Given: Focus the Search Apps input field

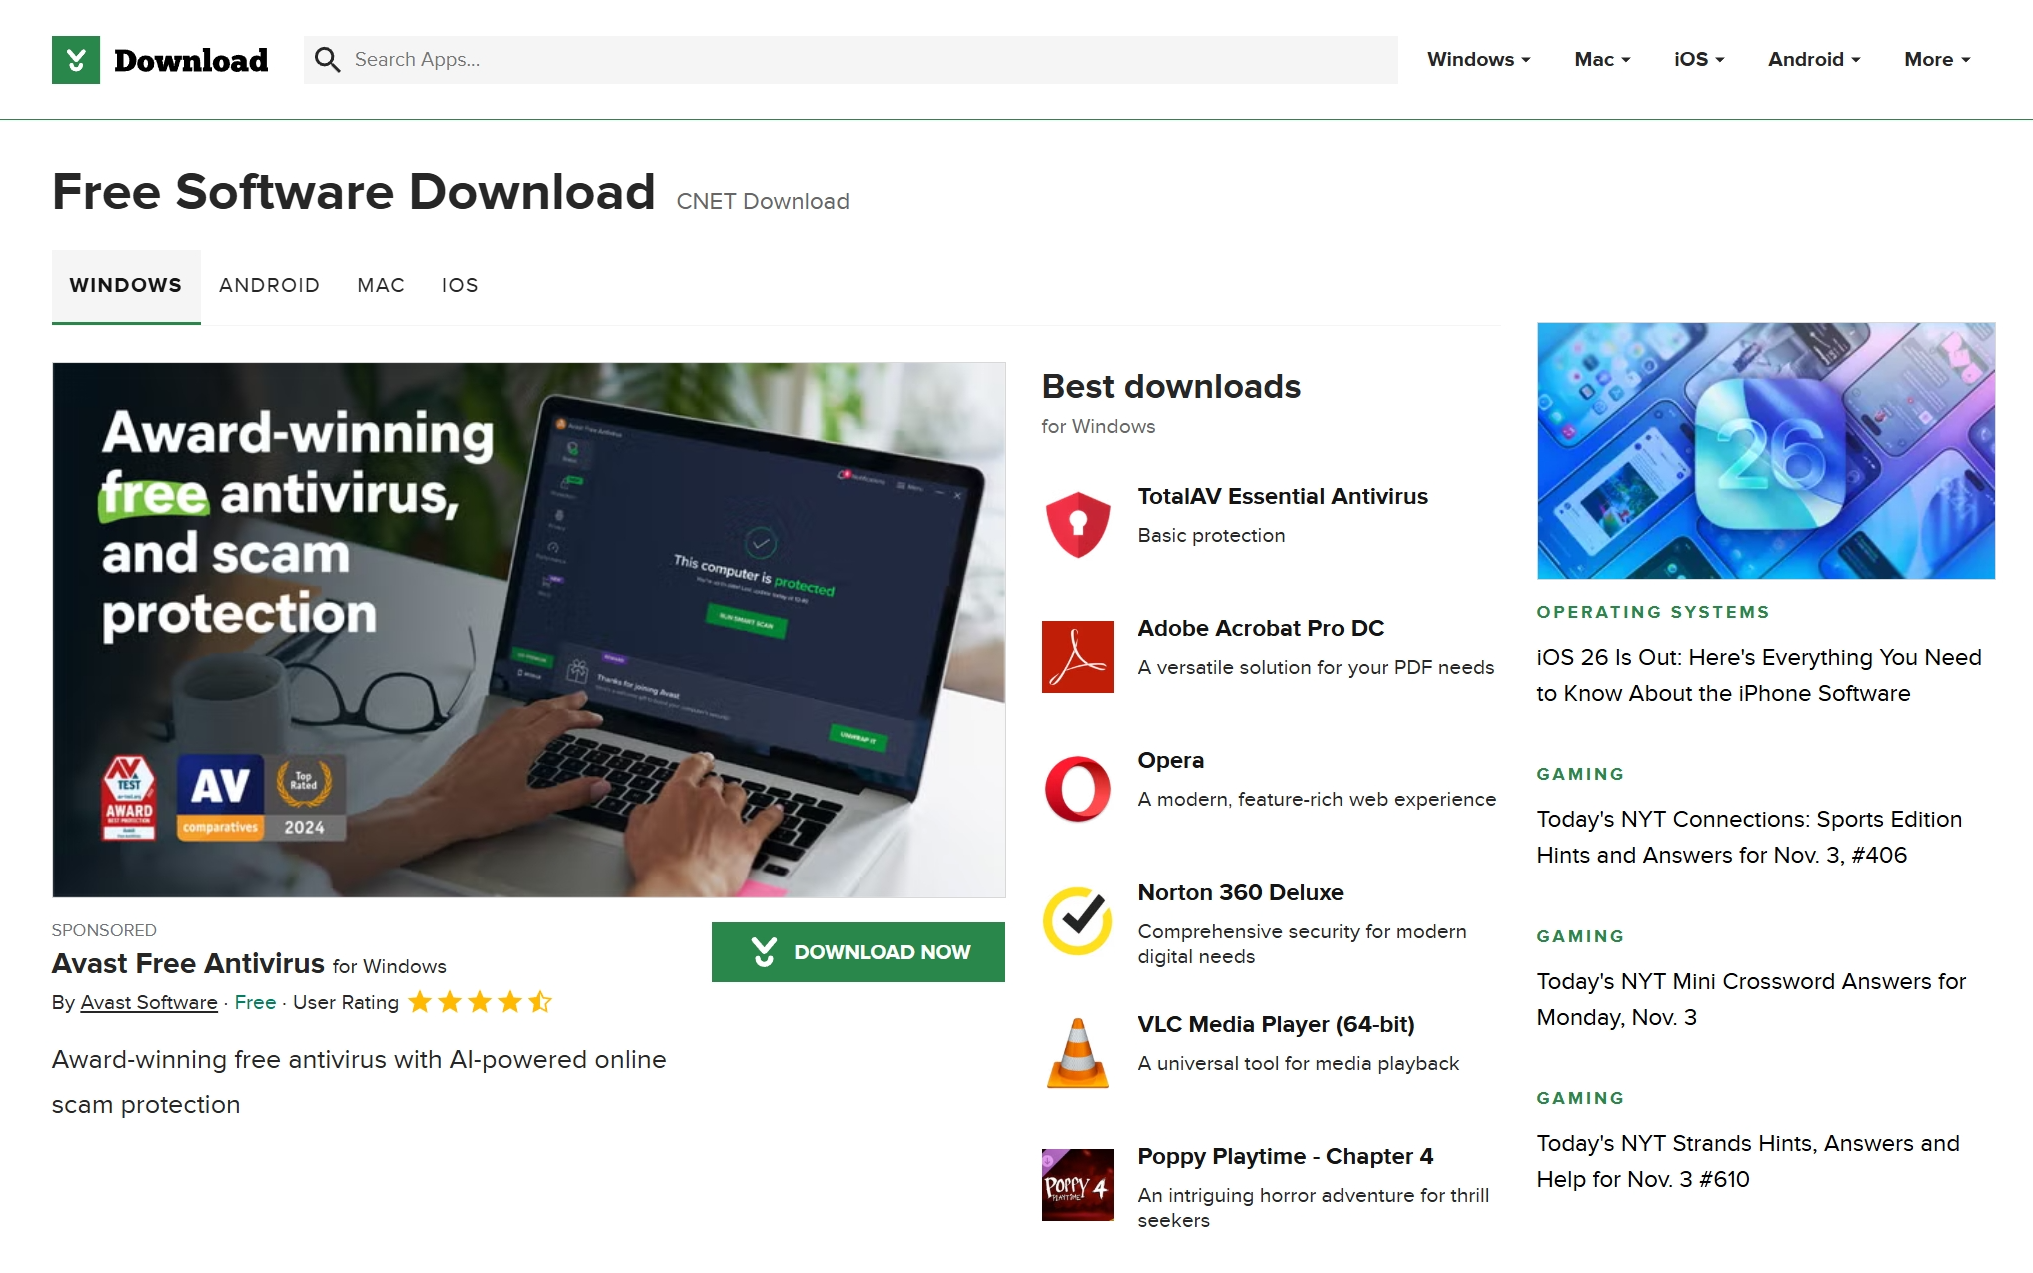Looking at the screenshot, I should [851, 60].
